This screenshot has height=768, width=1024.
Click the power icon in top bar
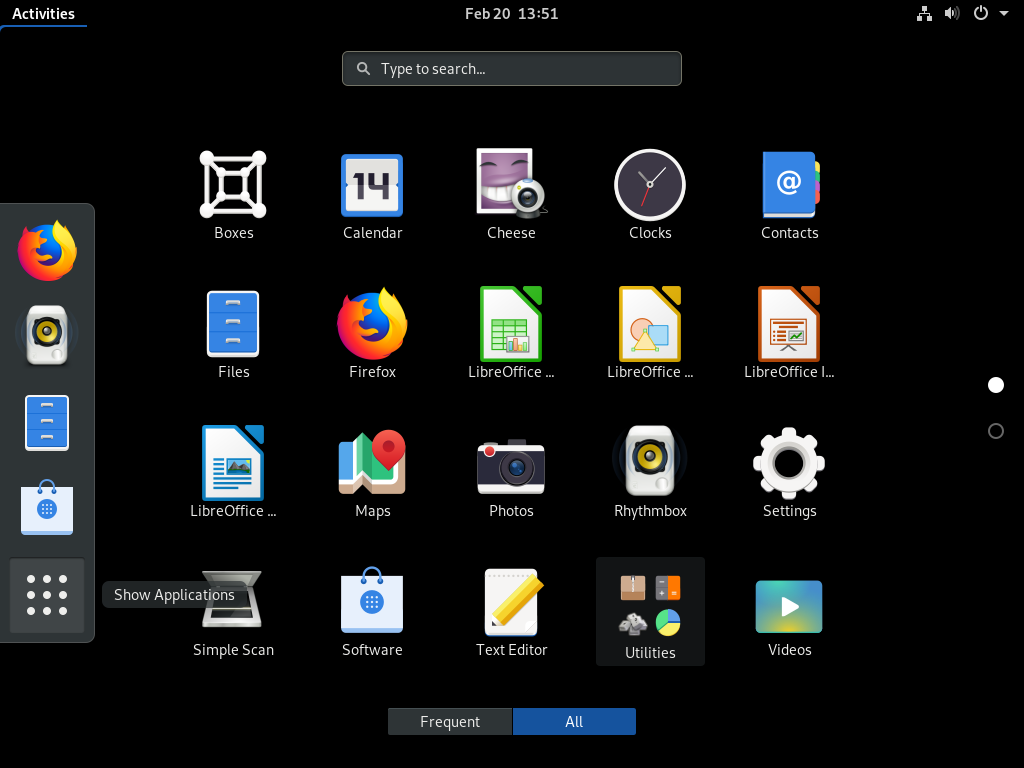click(x=980, y=13)
